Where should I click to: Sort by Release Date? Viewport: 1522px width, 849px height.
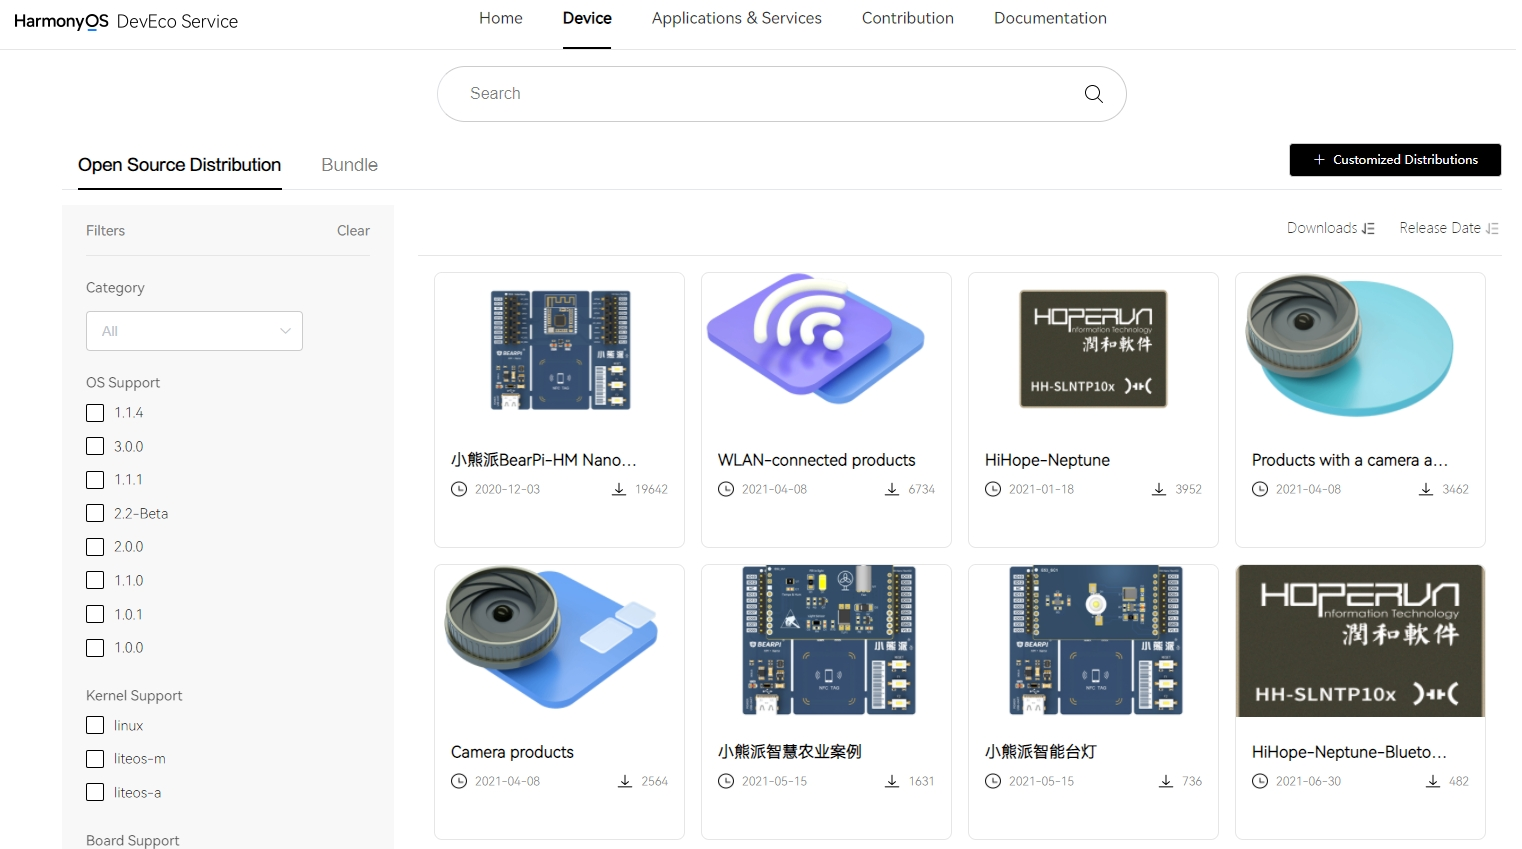click(1449, 229)
